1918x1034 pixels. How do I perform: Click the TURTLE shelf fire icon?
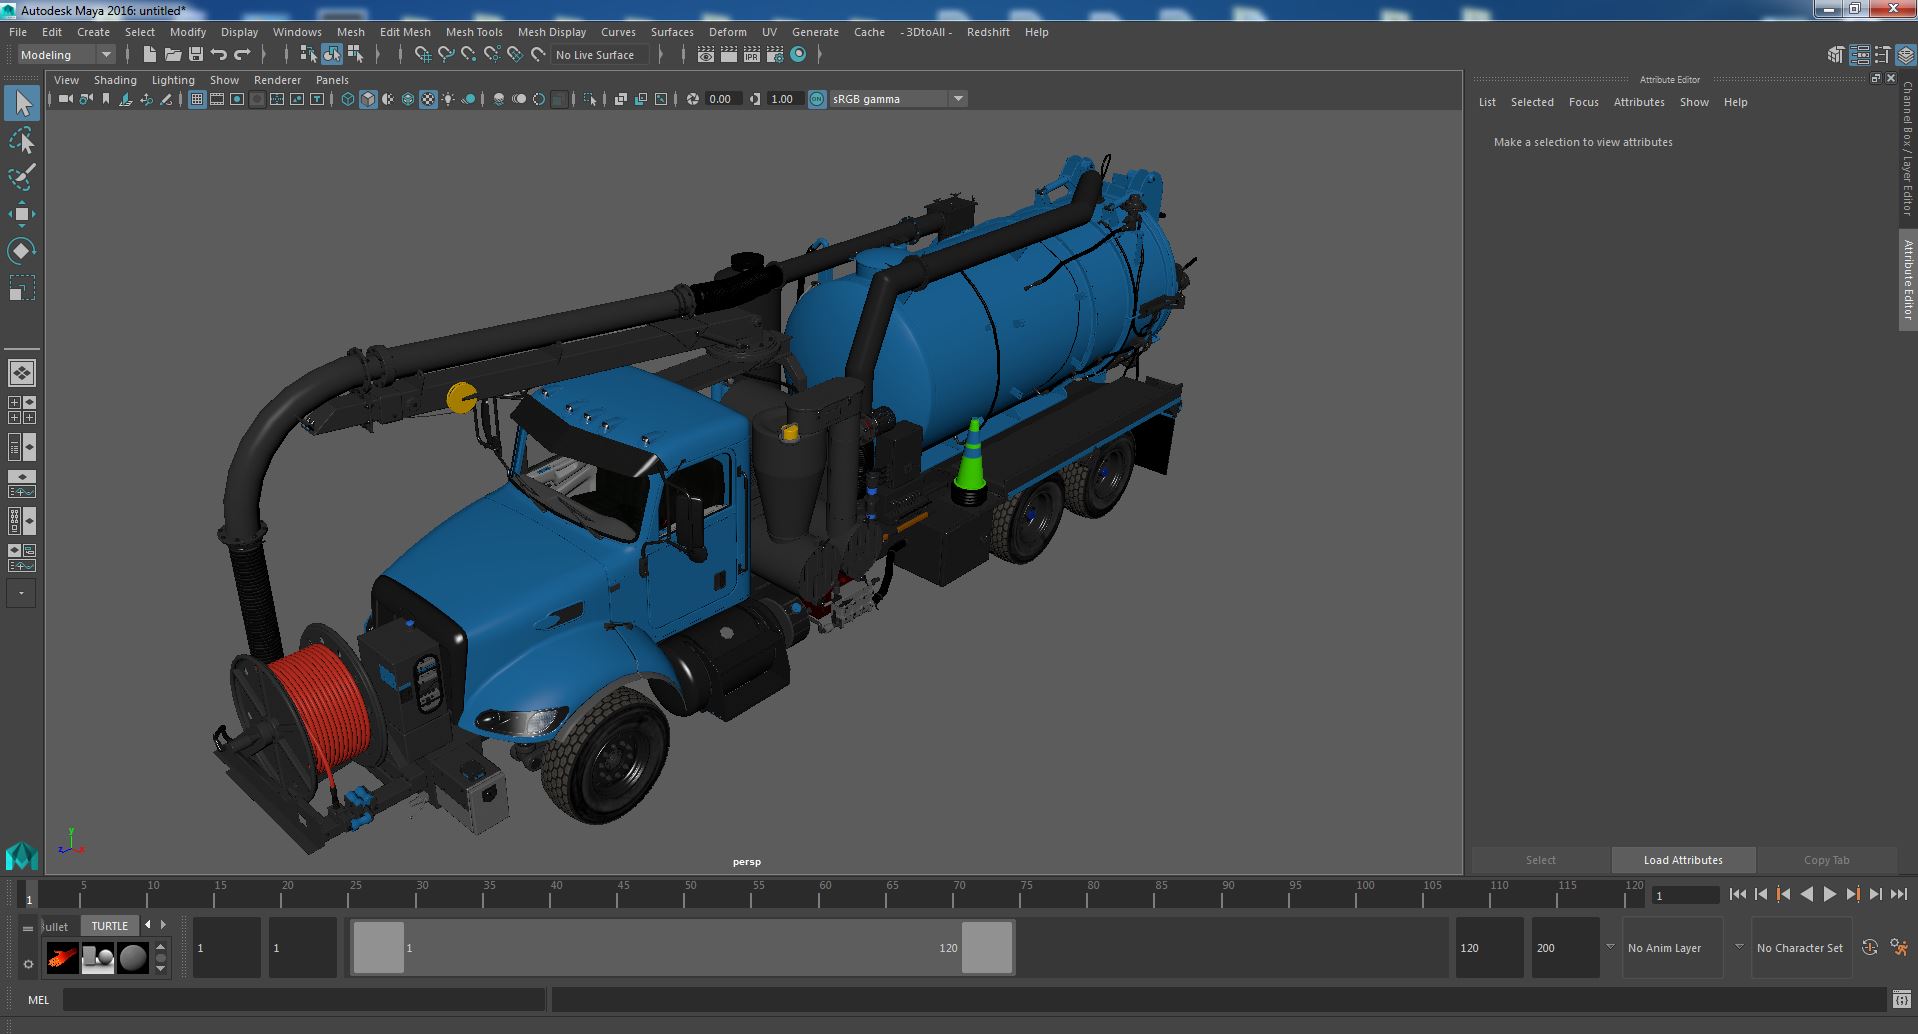[x=62, y=958]
